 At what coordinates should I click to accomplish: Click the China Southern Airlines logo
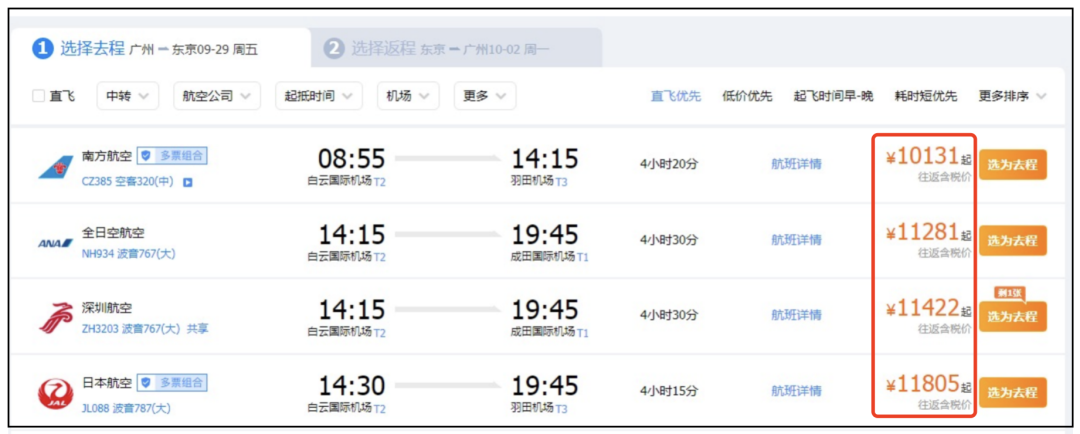tap(55, 166)
